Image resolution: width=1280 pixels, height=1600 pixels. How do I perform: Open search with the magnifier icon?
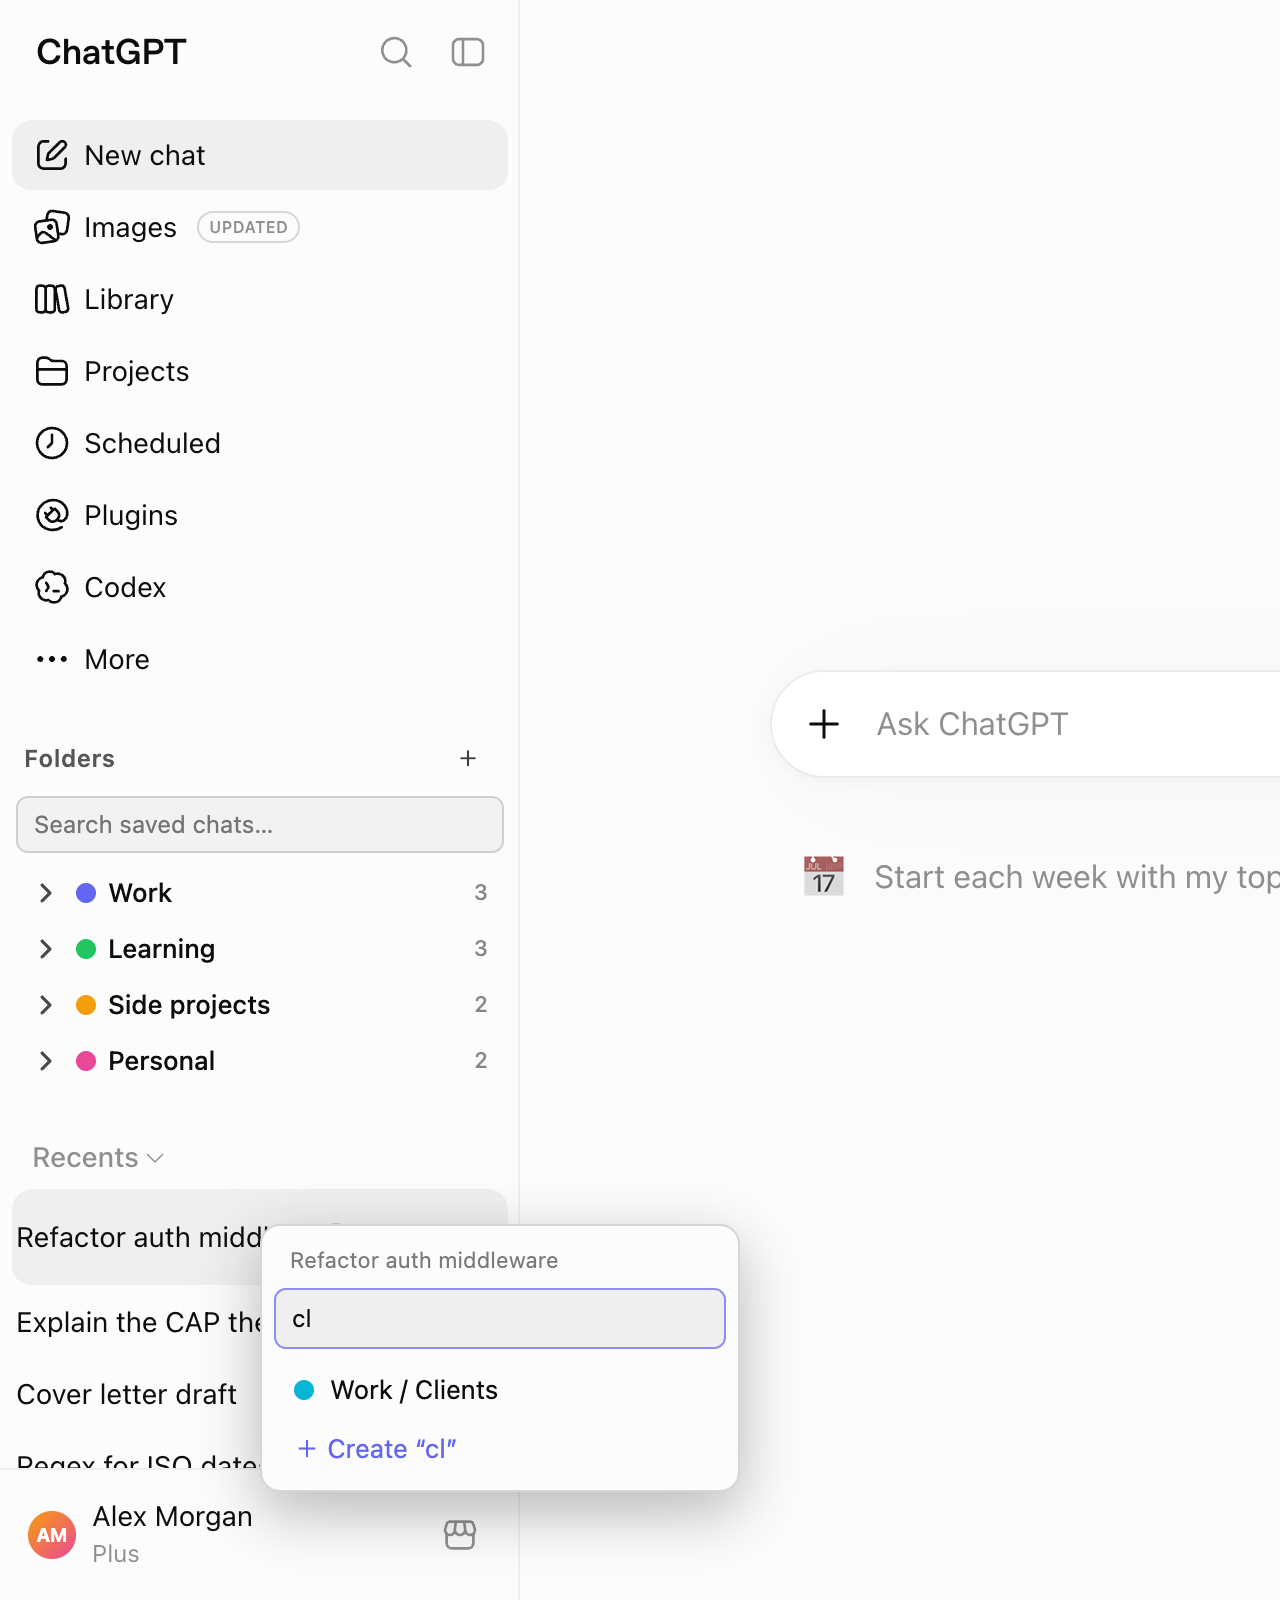tap(396, 52)
